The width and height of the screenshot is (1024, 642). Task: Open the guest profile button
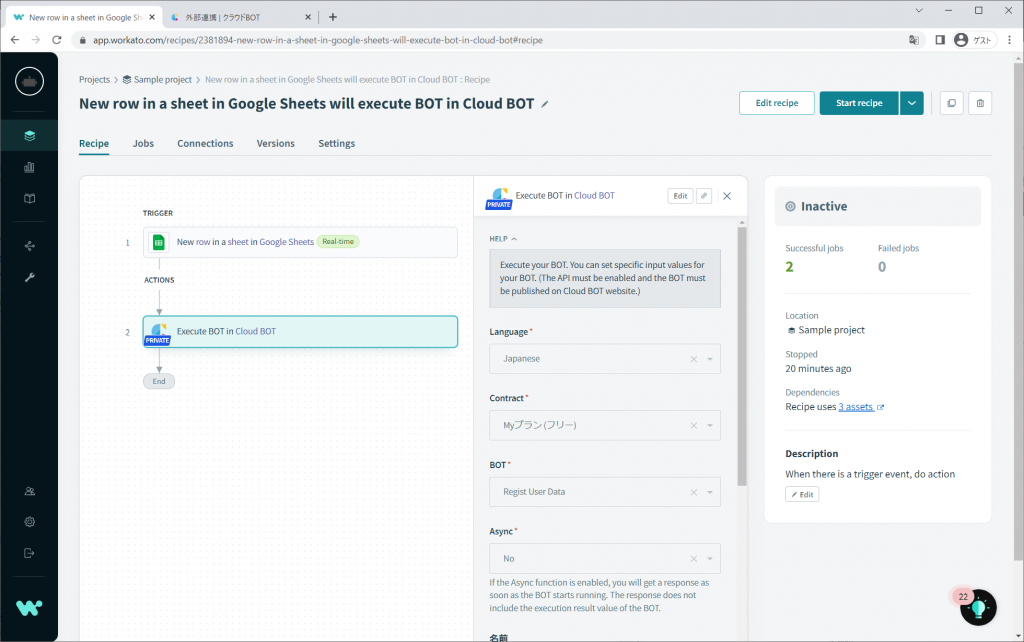coord(974,40)
